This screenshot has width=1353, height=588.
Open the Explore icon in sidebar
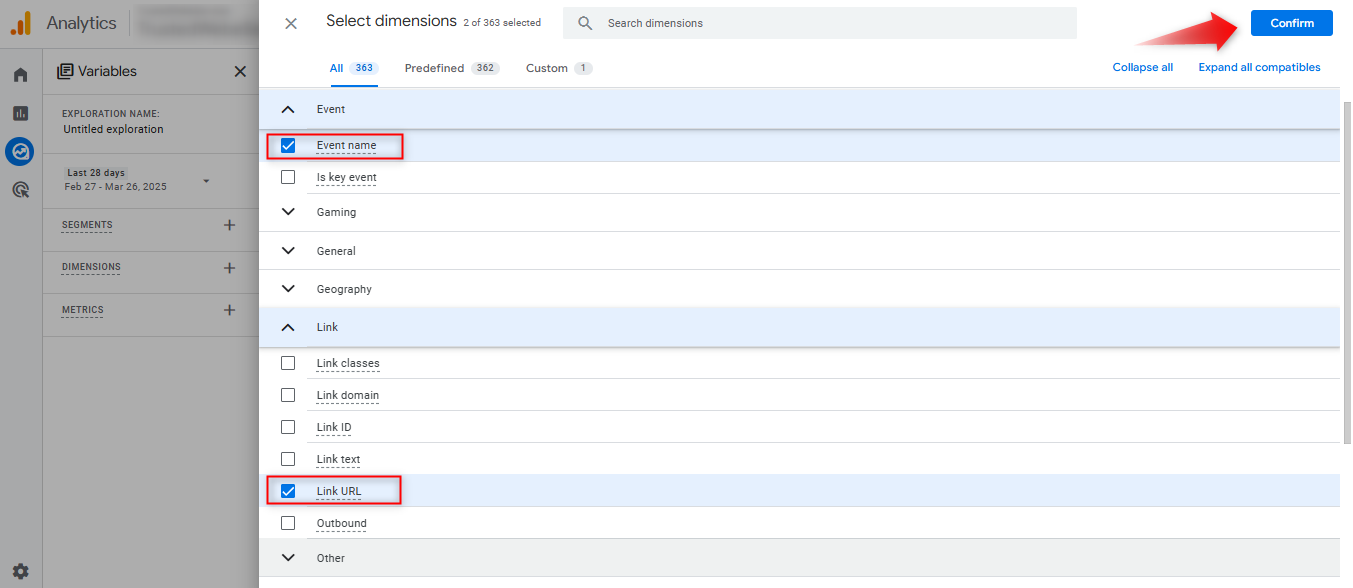20,151
